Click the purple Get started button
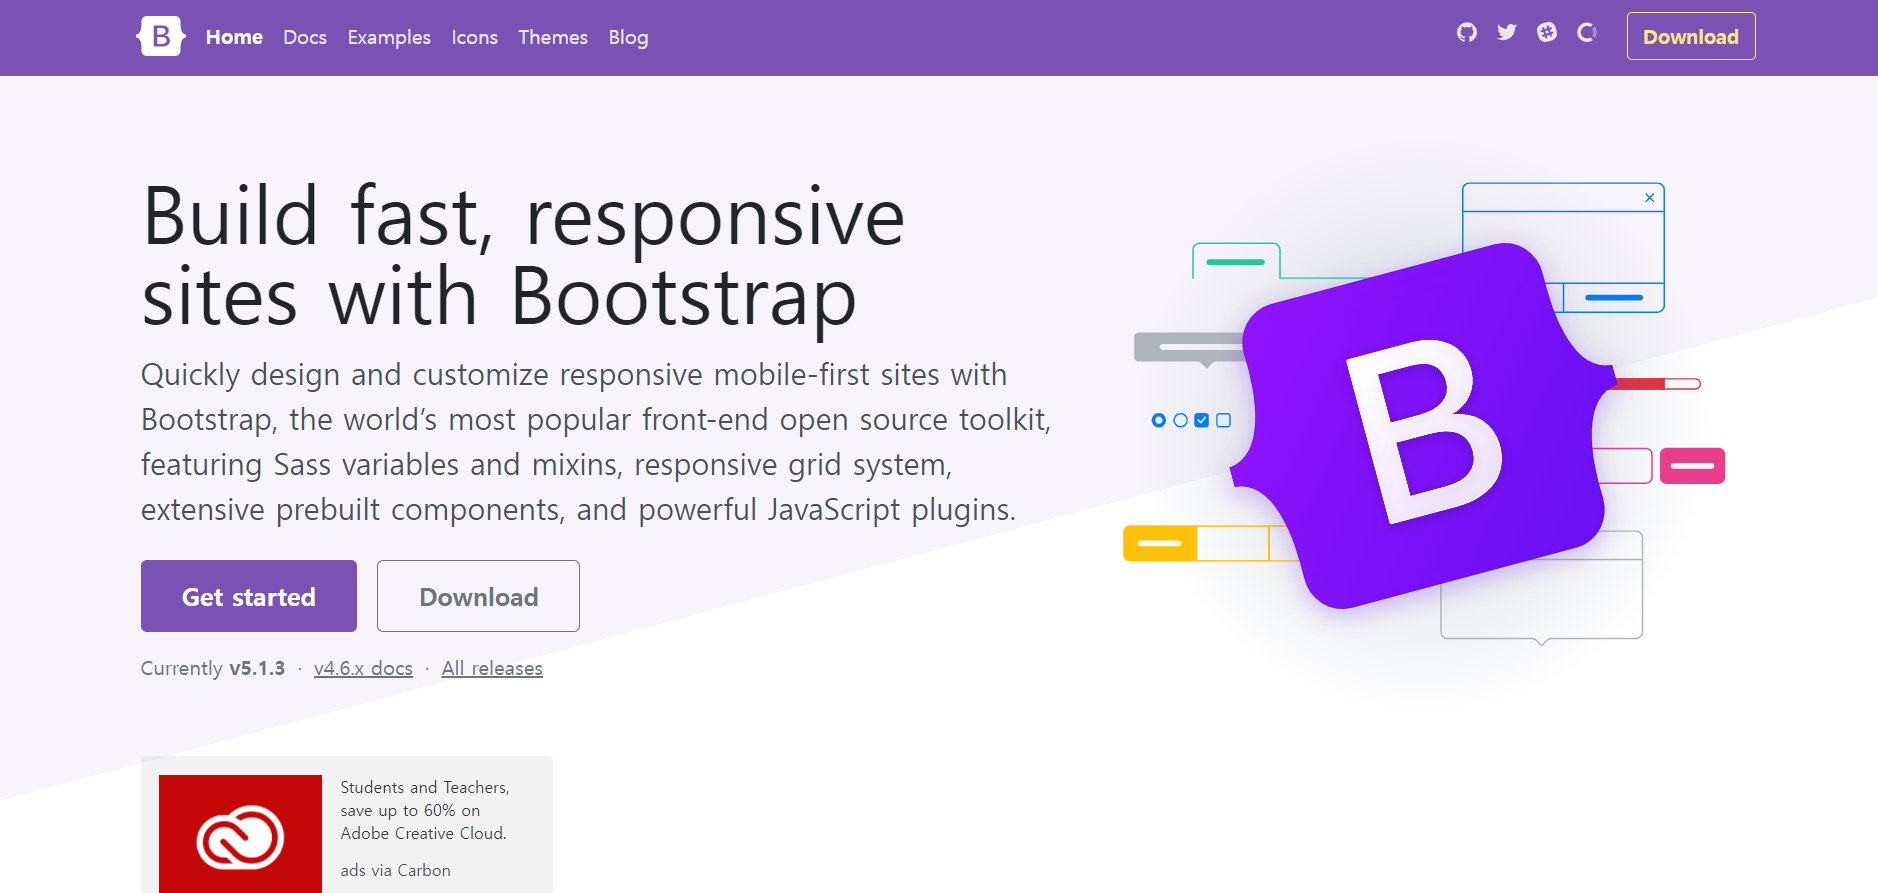Image resolution: width=1878 pixels, height=893 pixels. [249, 596]
